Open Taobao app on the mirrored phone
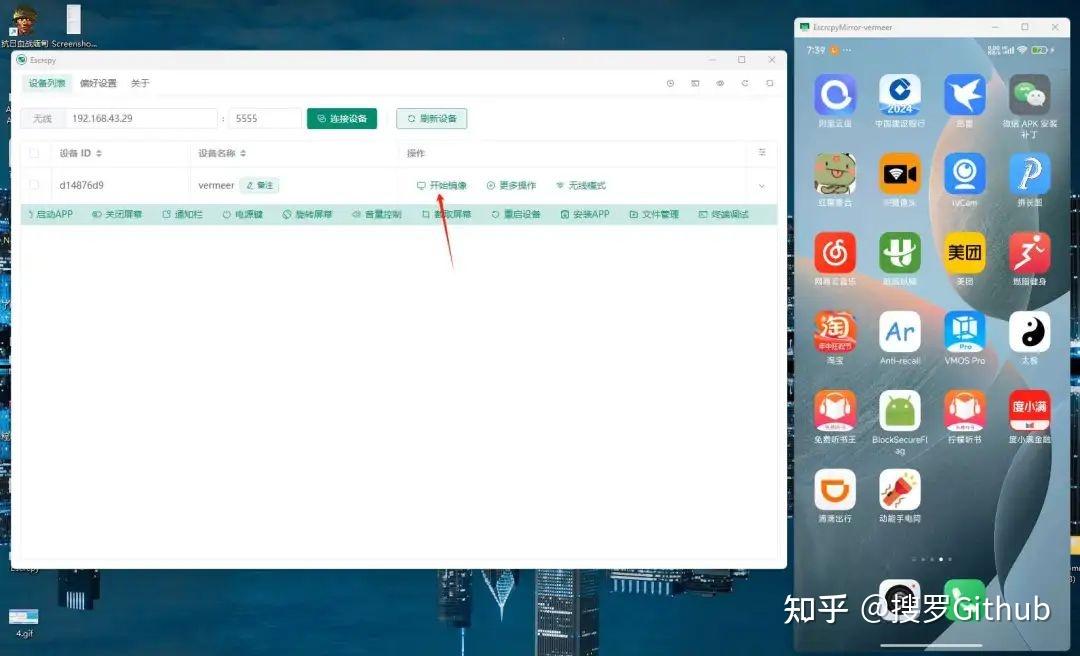This screenshot has width=1080, height=656. [835, 330]
